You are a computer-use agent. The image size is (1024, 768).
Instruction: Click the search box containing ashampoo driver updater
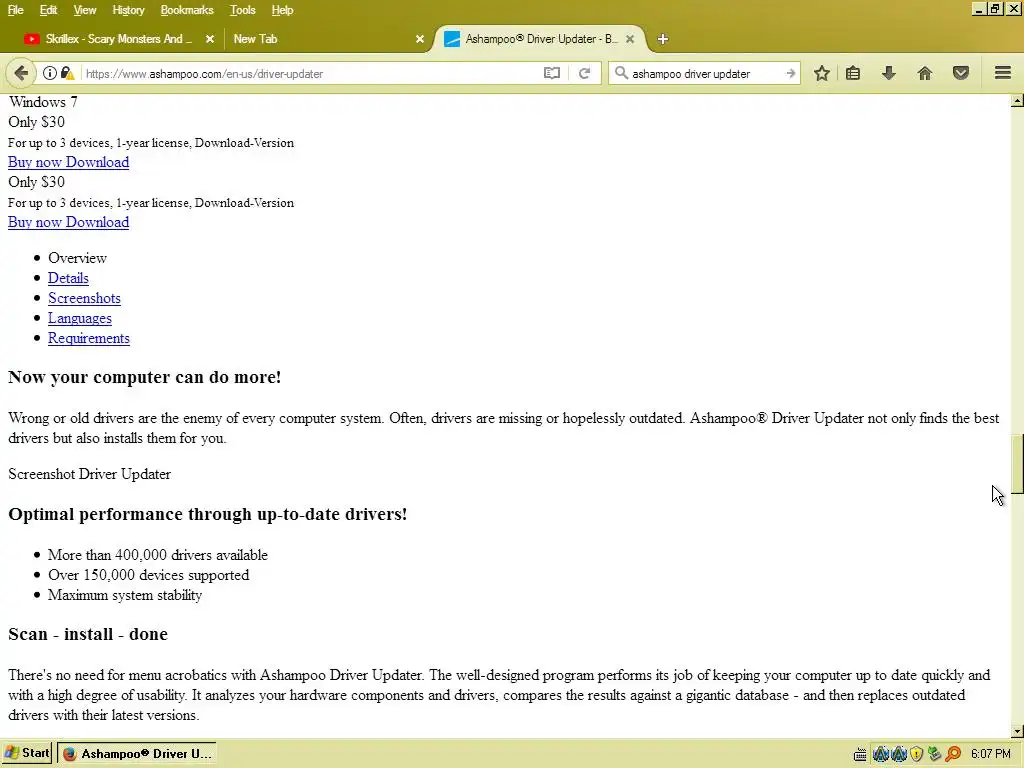(706, 73)
